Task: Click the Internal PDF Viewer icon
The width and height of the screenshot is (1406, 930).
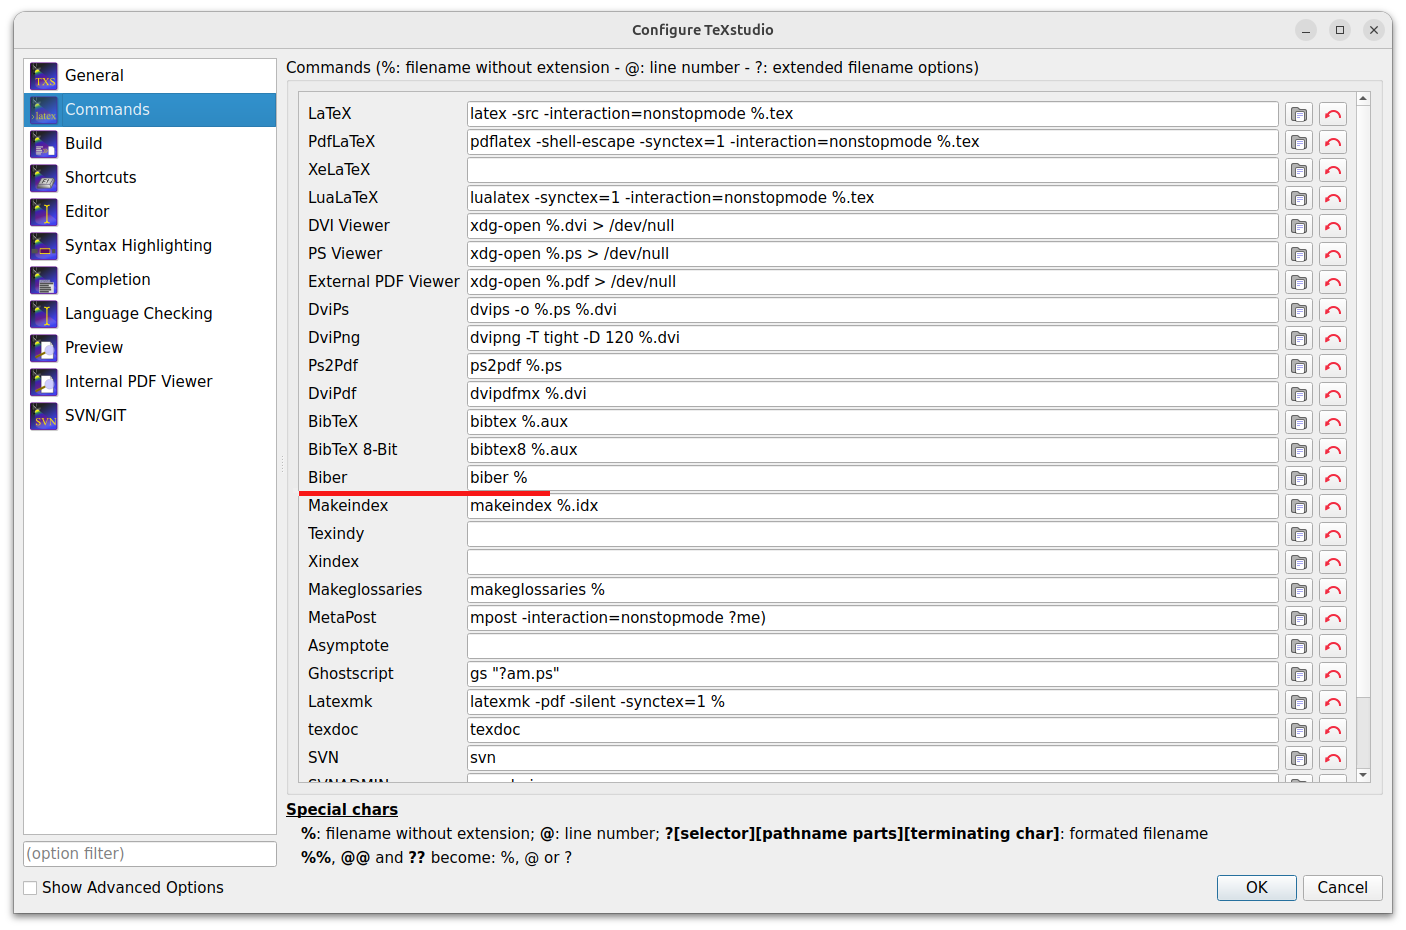Action: point(44,382)
